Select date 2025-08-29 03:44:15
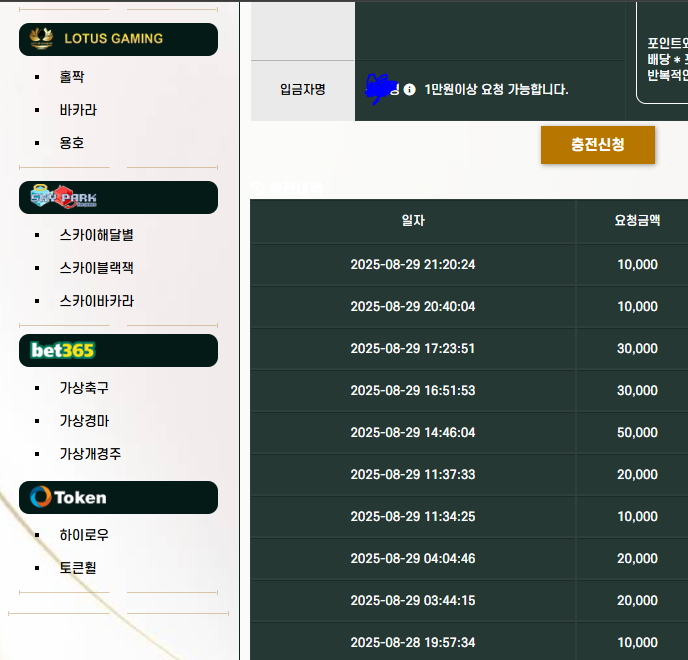The image size is (688, 660). pos(413,600)
